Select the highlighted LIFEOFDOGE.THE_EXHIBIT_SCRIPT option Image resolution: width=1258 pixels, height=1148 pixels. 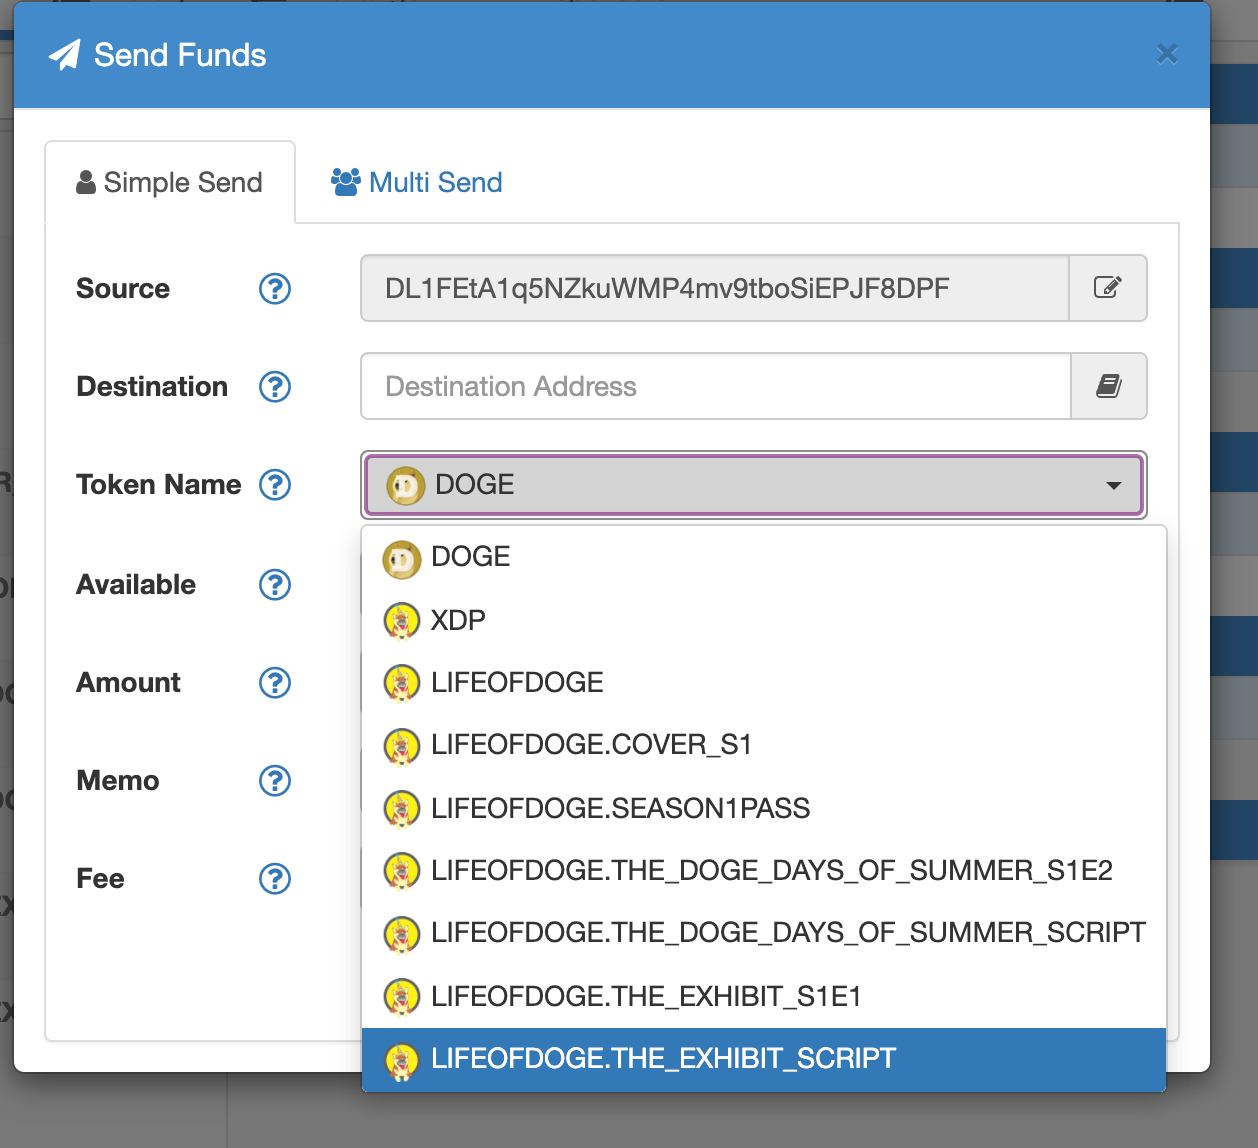[x=764, y=1059]
